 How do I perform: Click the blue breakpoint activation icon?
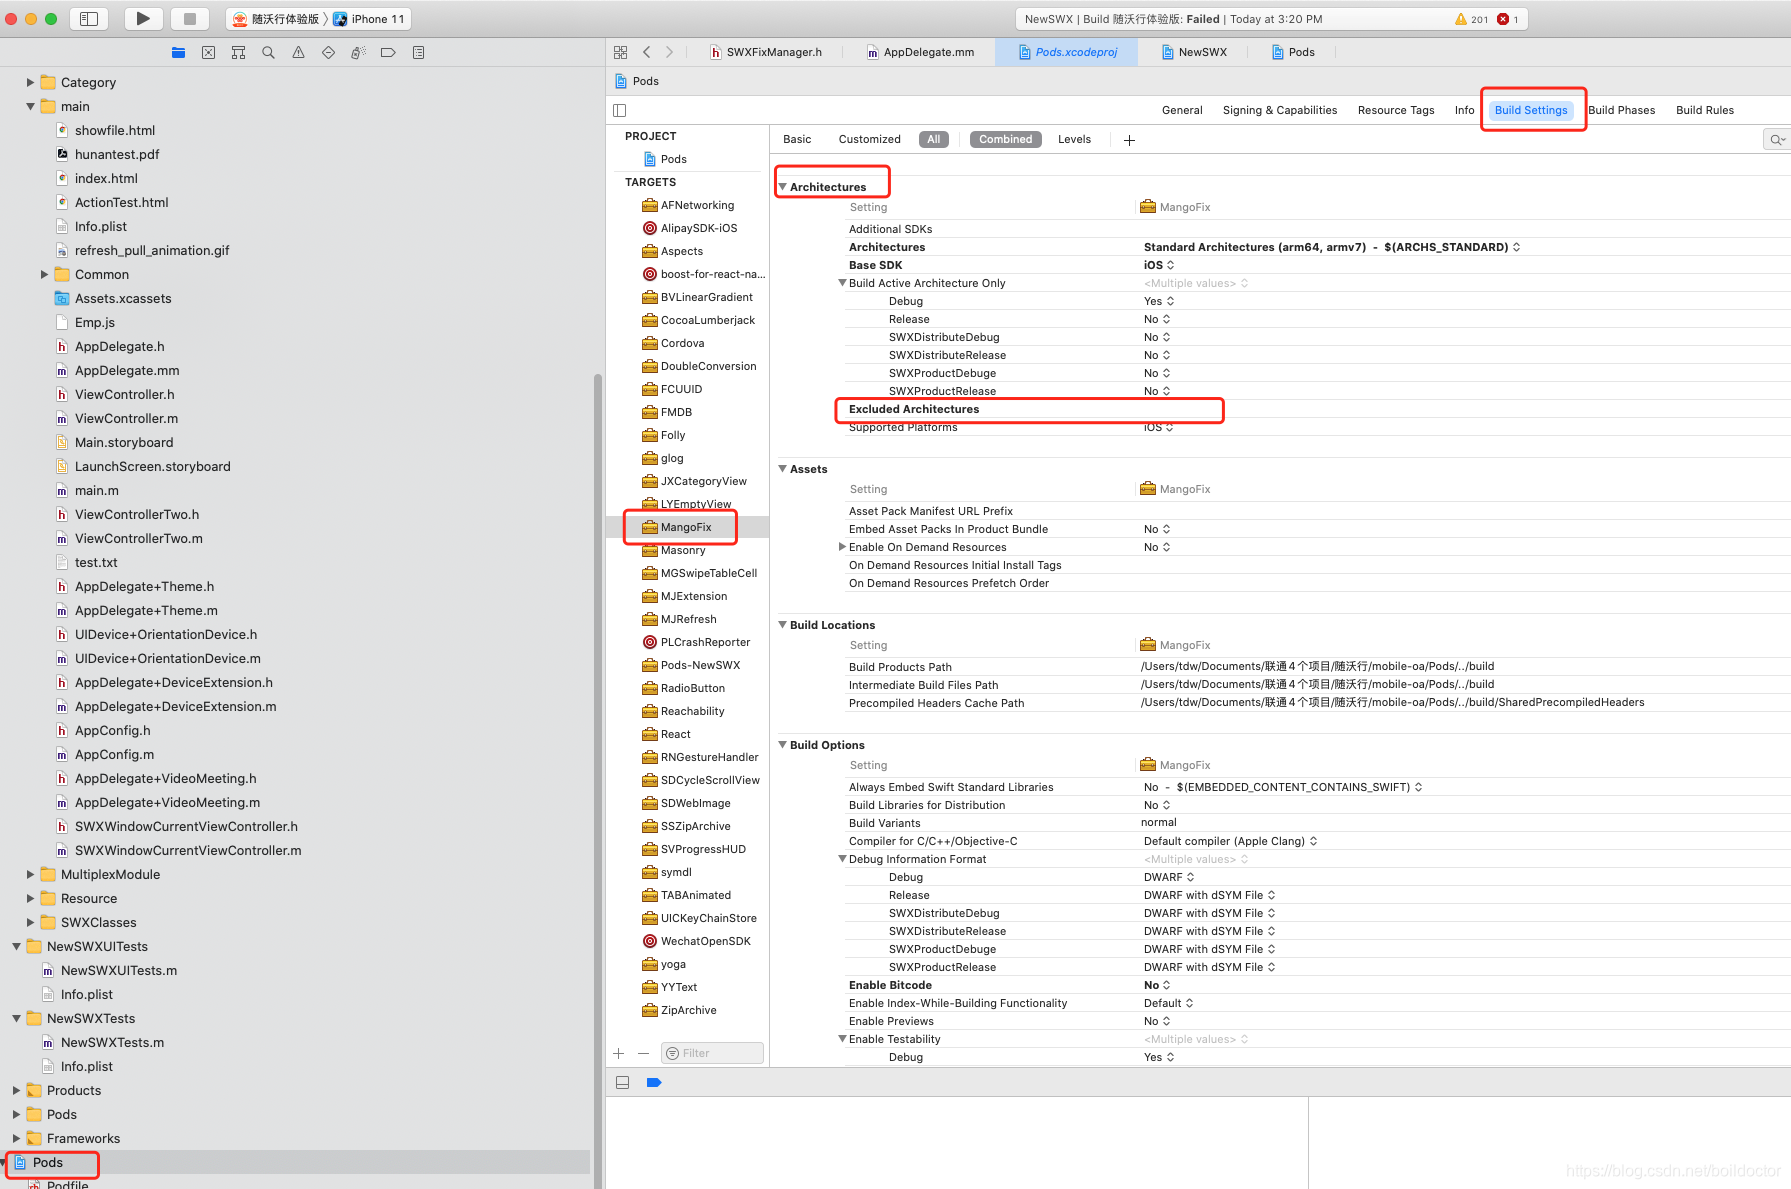(654, 1082)
